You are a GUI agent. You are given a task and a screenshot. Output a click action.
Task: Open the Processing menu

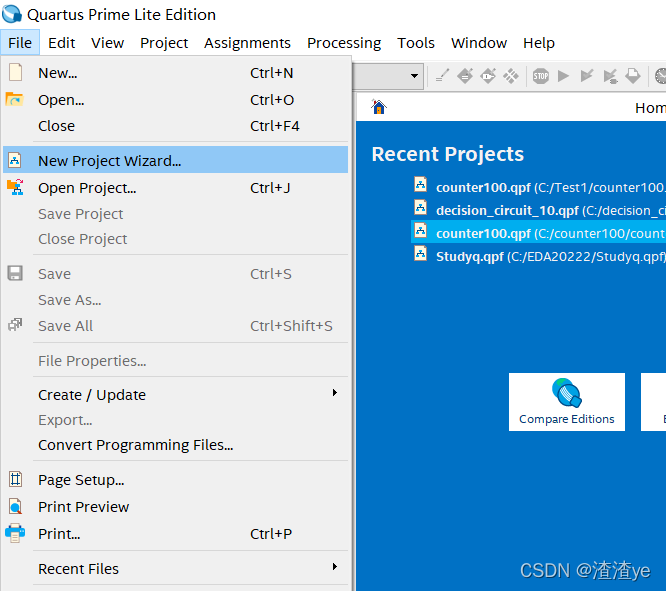click(344, 42)
